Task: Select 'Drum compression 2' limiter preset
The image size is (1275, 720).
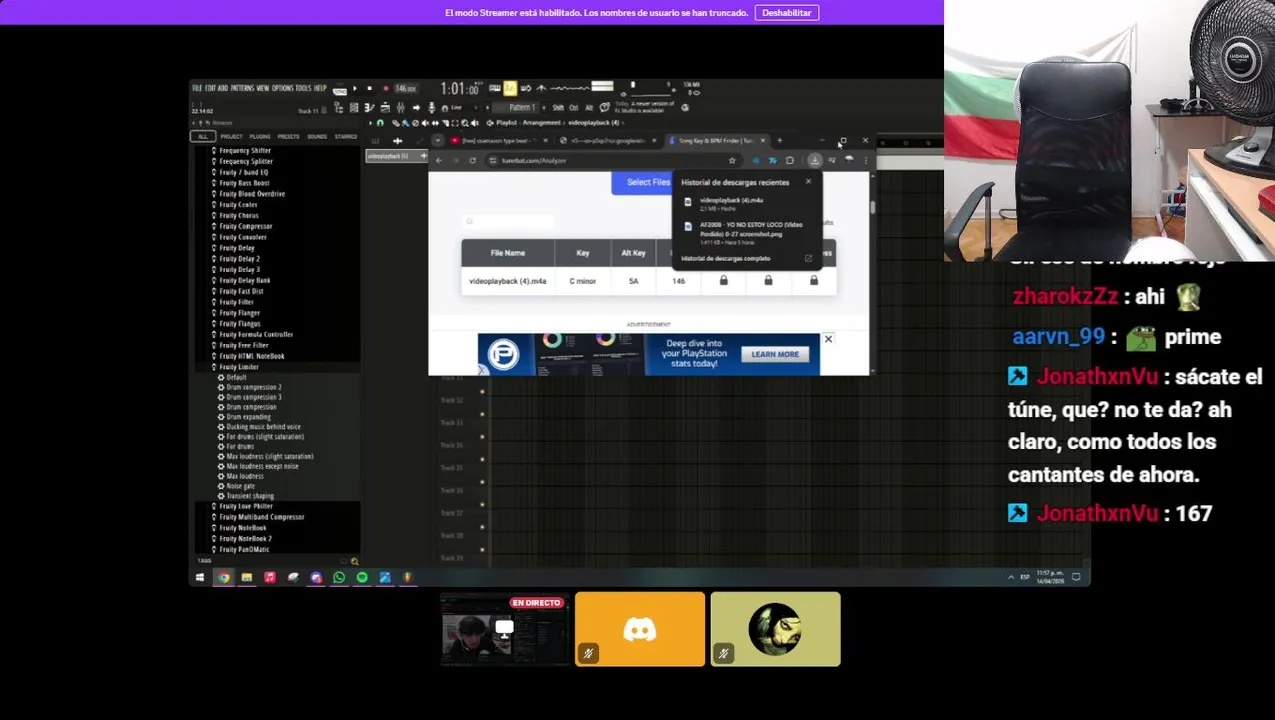Action: click(x=253, y=387)
